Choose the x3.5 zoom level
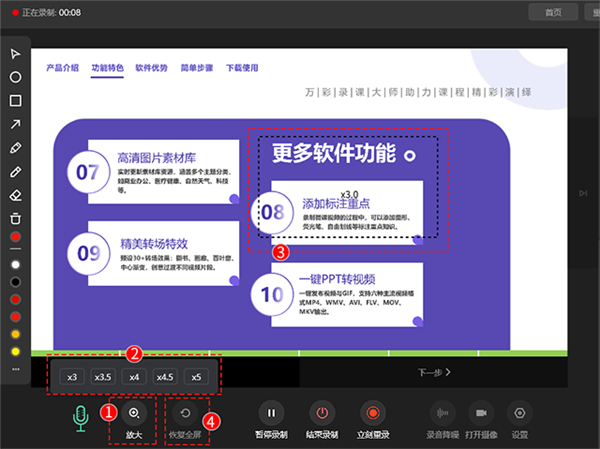Image resolution: width=600 pixels, height=449 pixels. (102, 377)
